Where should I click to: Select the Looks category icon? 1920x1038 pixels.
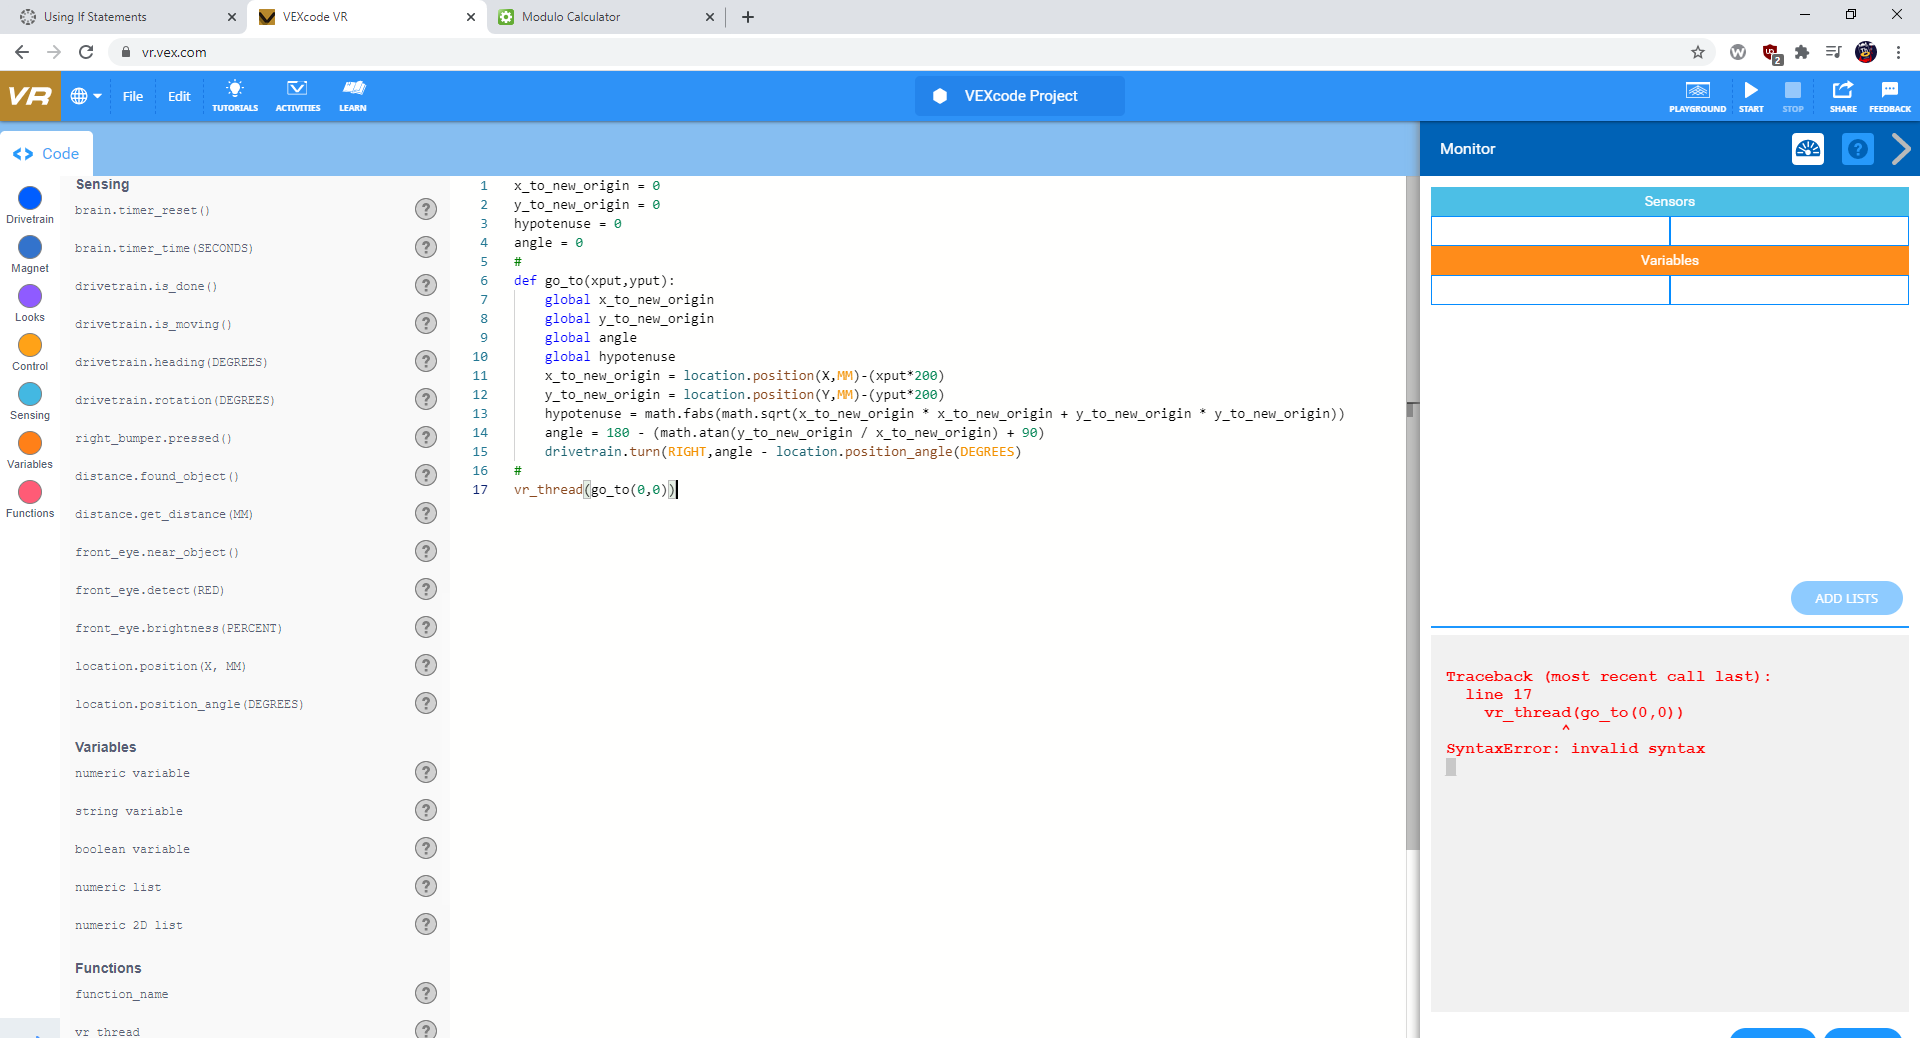click(29, 297)
